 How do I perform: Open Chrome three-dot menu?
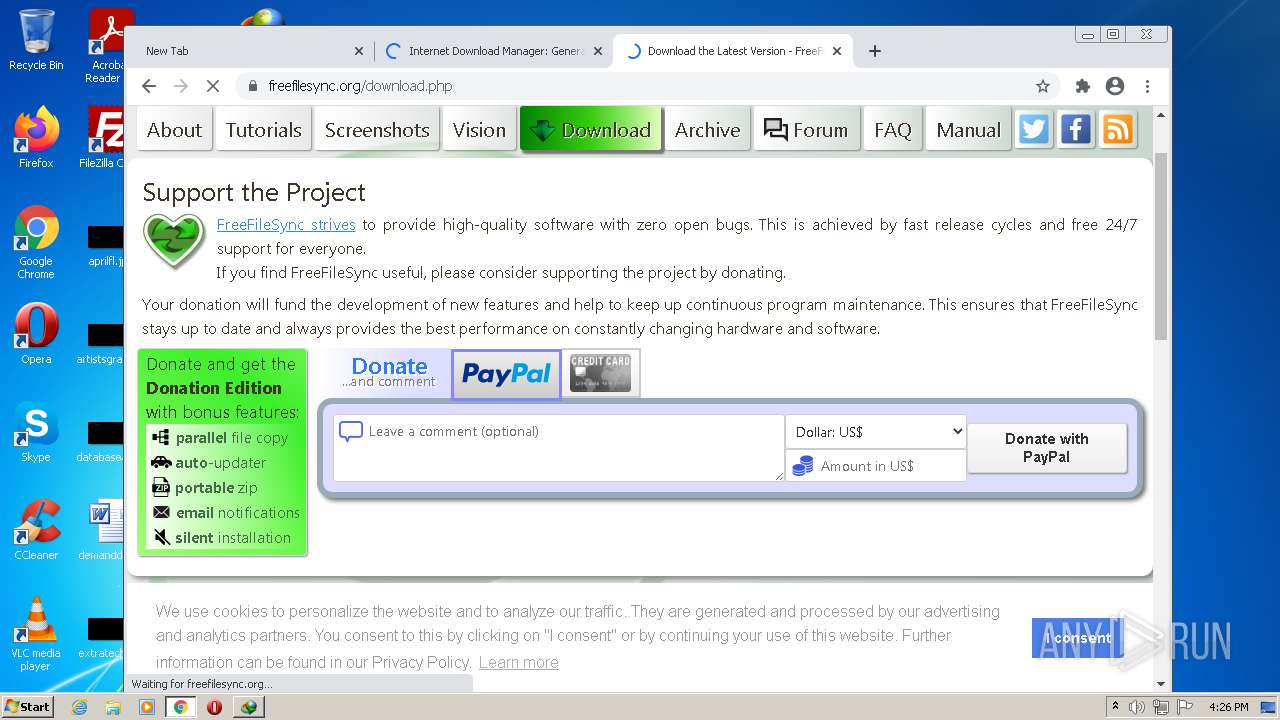point(1148,86)
